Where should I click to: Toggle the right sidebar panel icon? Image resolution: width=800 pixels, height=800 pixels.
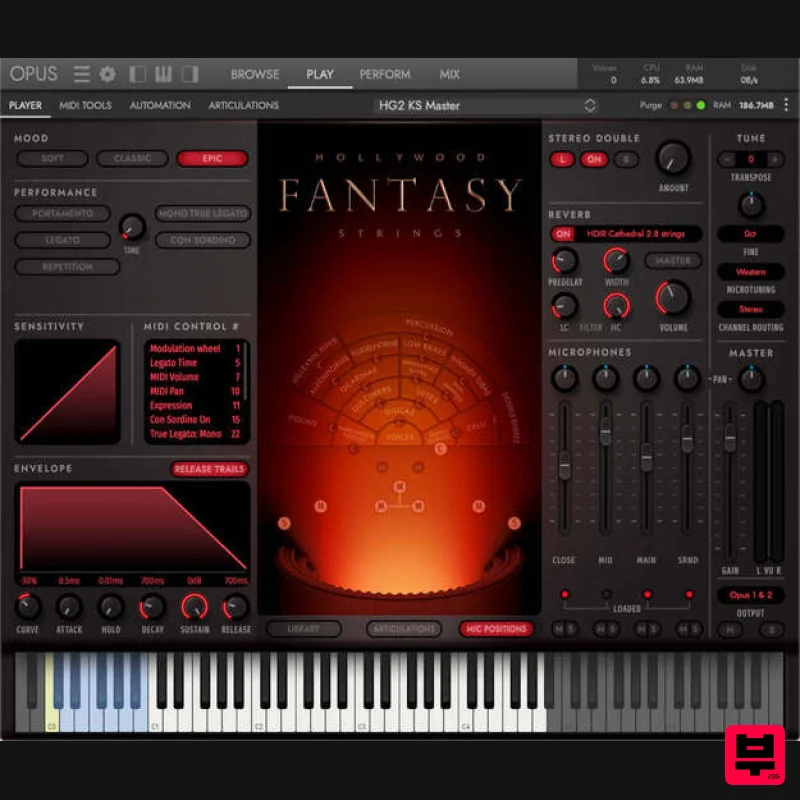(x=190, y=74)
